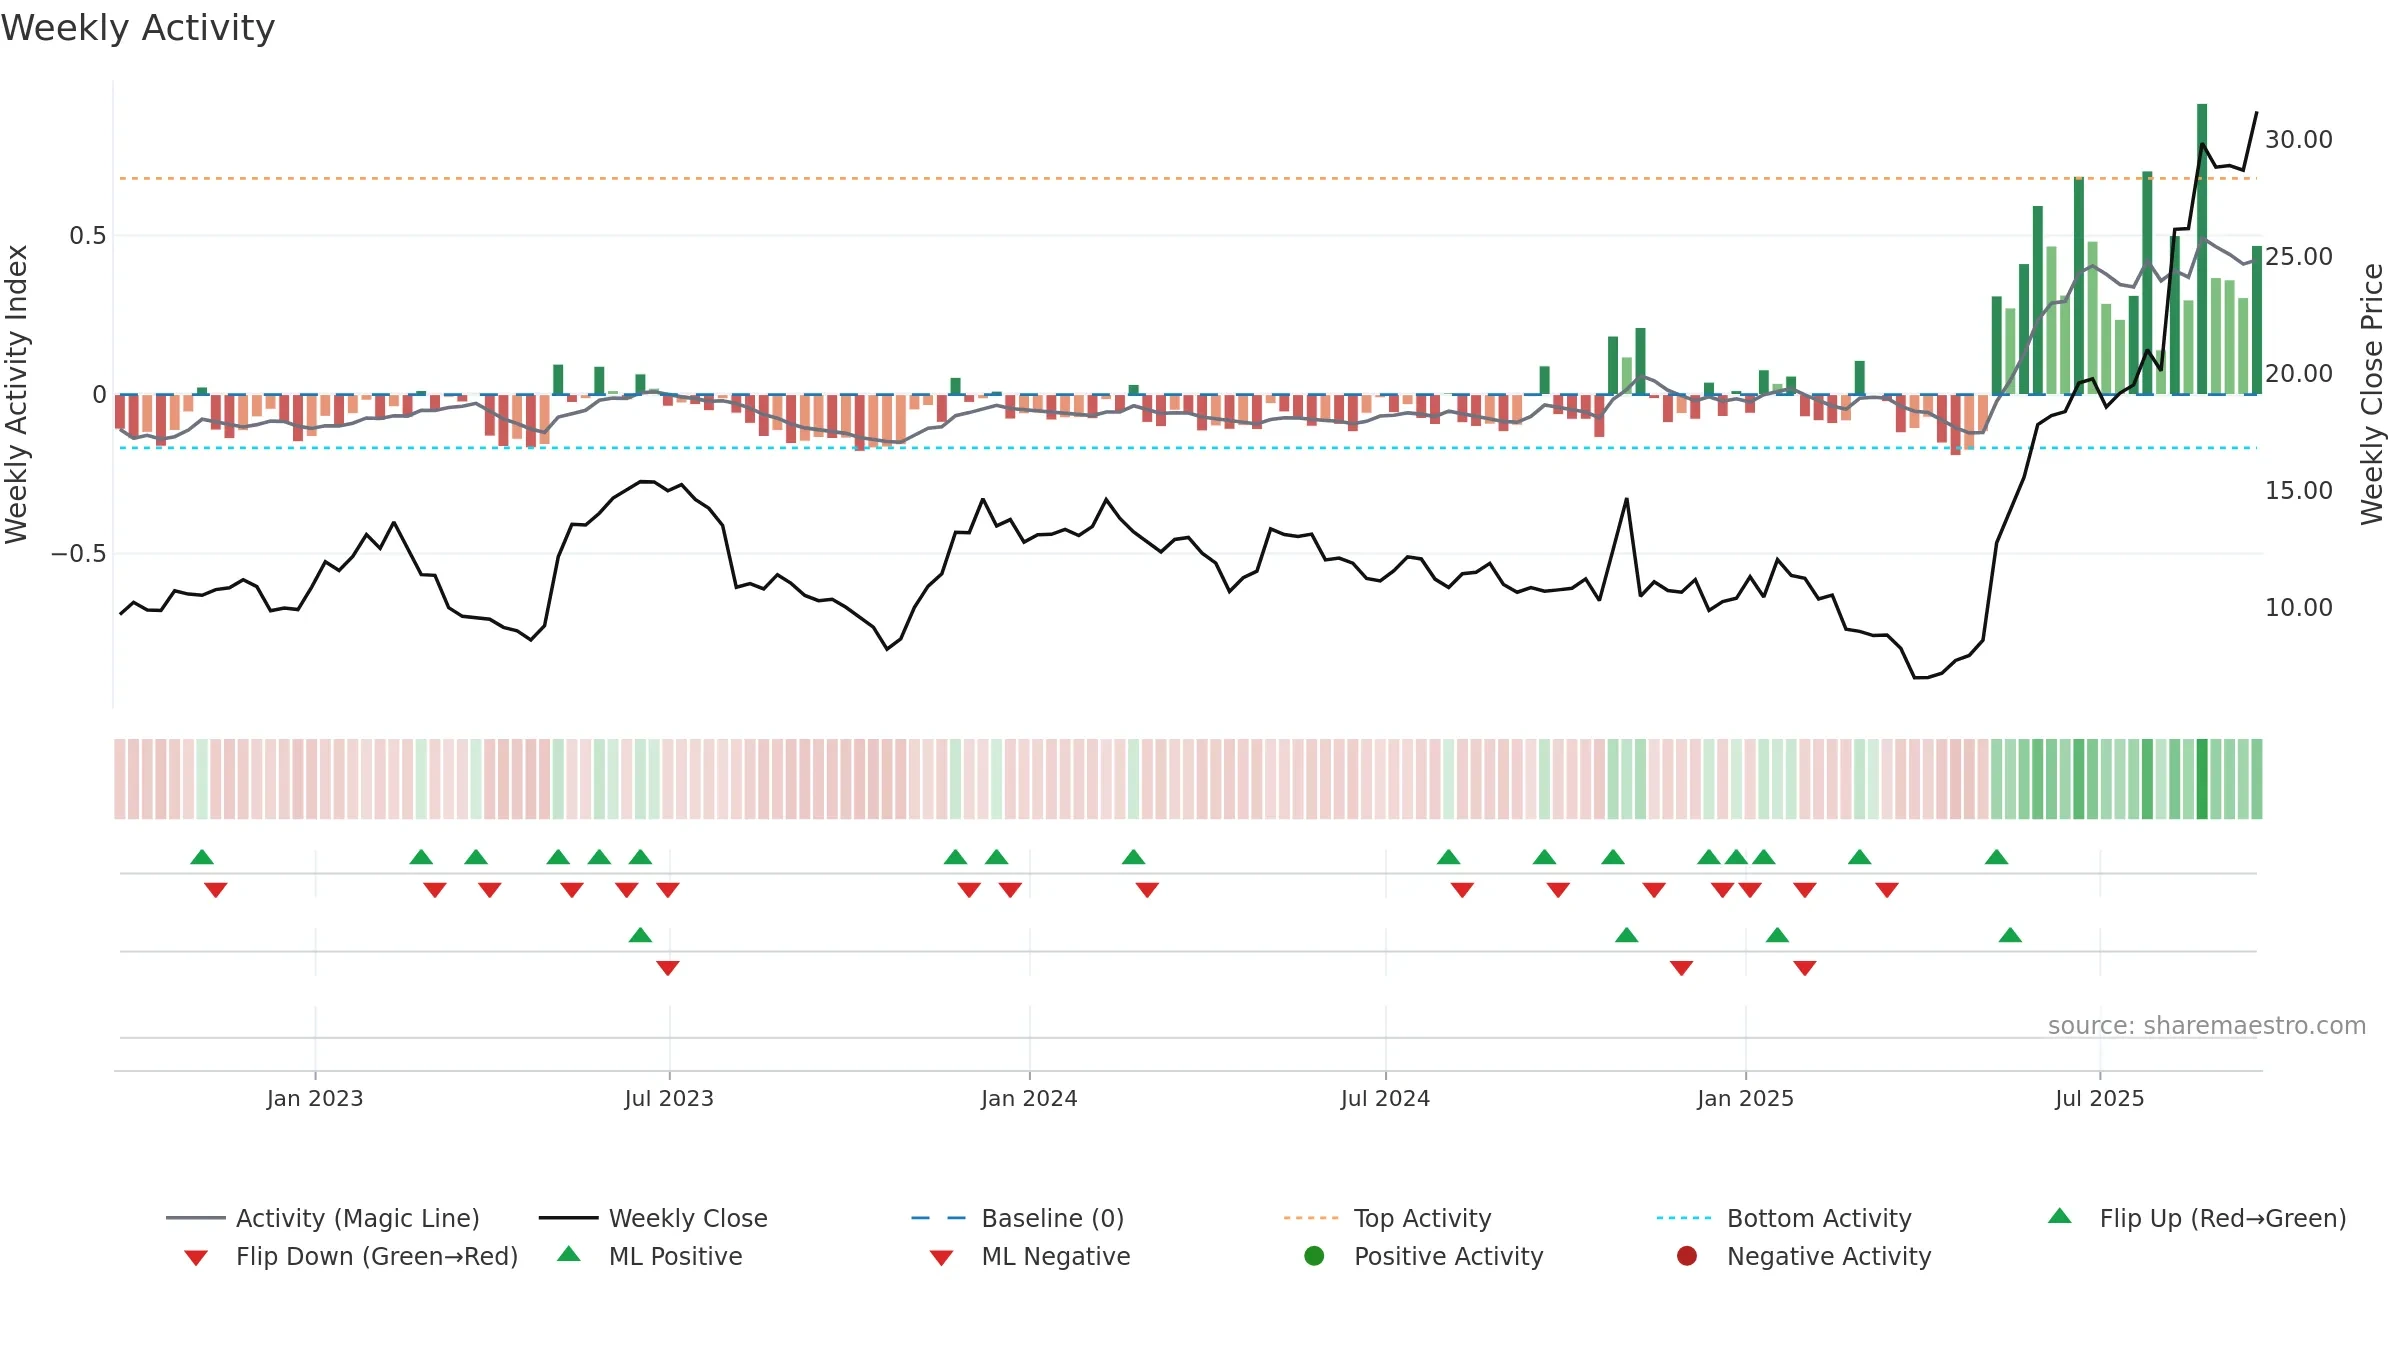Click the Weekly Activity Index axis title
This screenshot has height=1350, width=2400.
[16, 394]
